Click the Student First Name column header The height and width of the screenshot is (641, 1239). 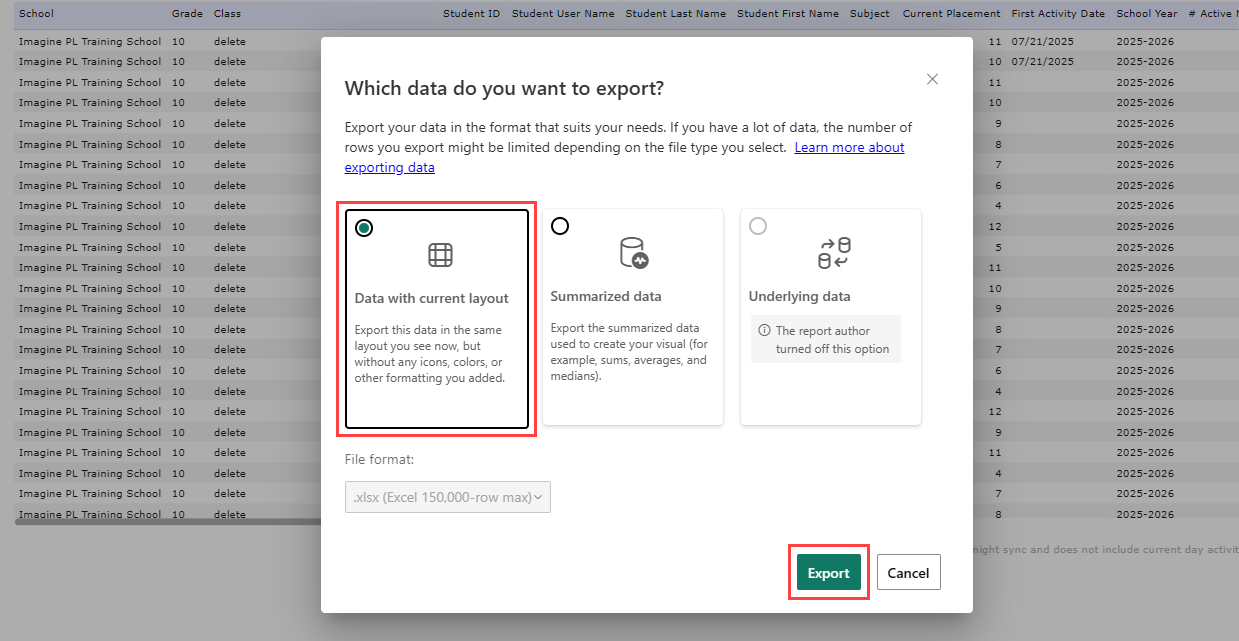click(788, 14)
